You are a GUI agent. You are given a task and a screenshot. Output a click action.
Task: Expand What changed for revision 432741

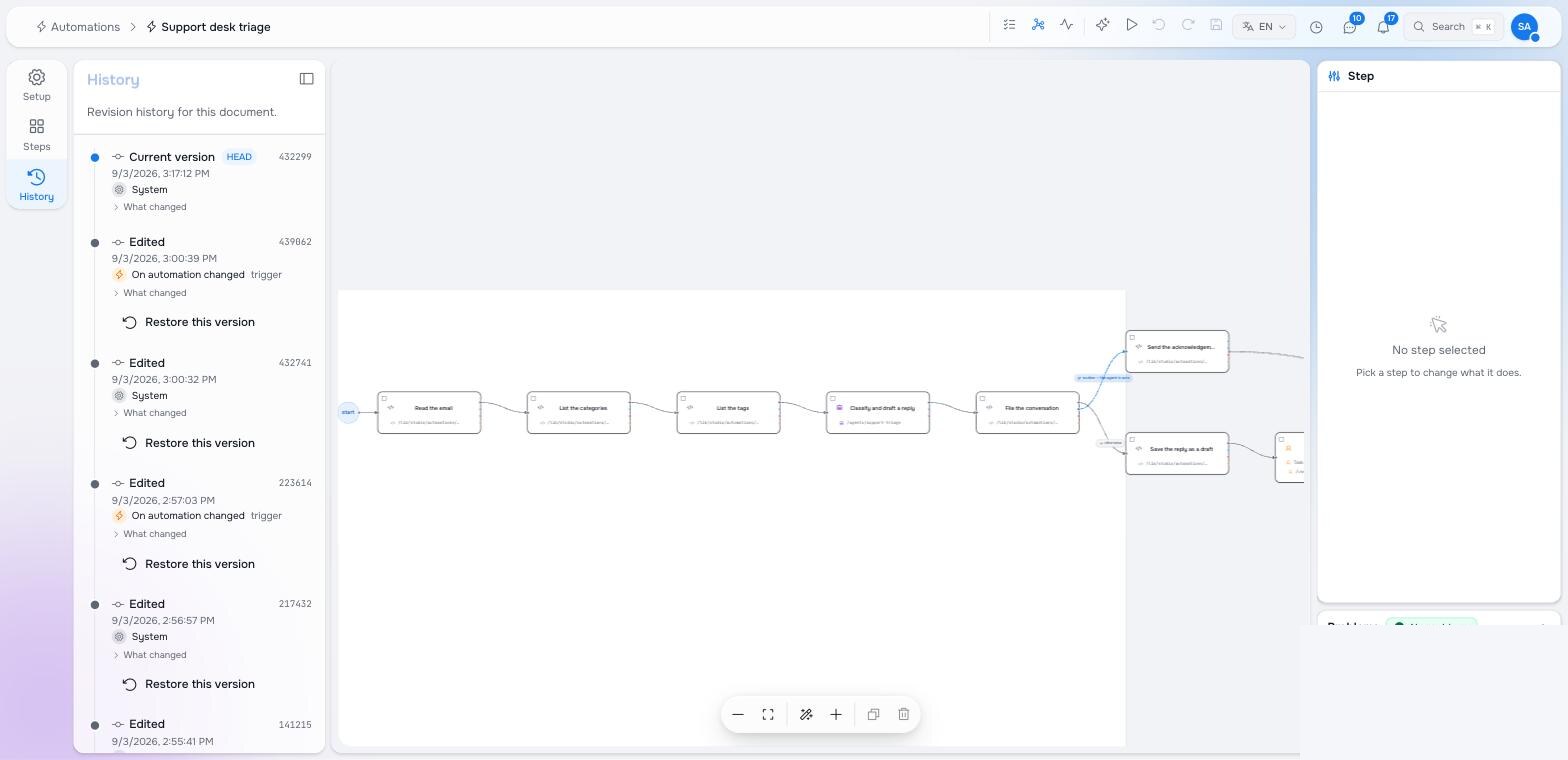click(x=150, y=413)
